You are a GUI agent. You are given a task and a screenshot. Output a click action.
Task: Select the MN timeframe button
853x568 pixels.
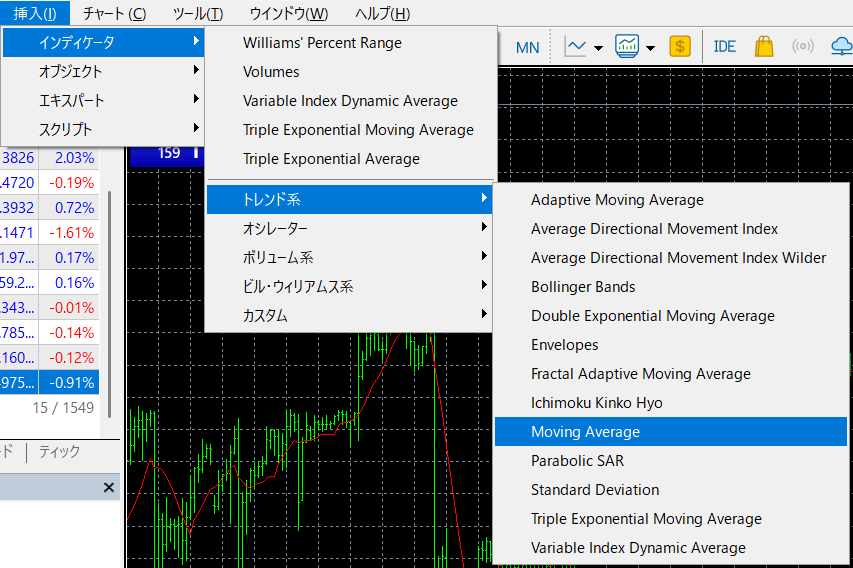[x=527, y=47]
